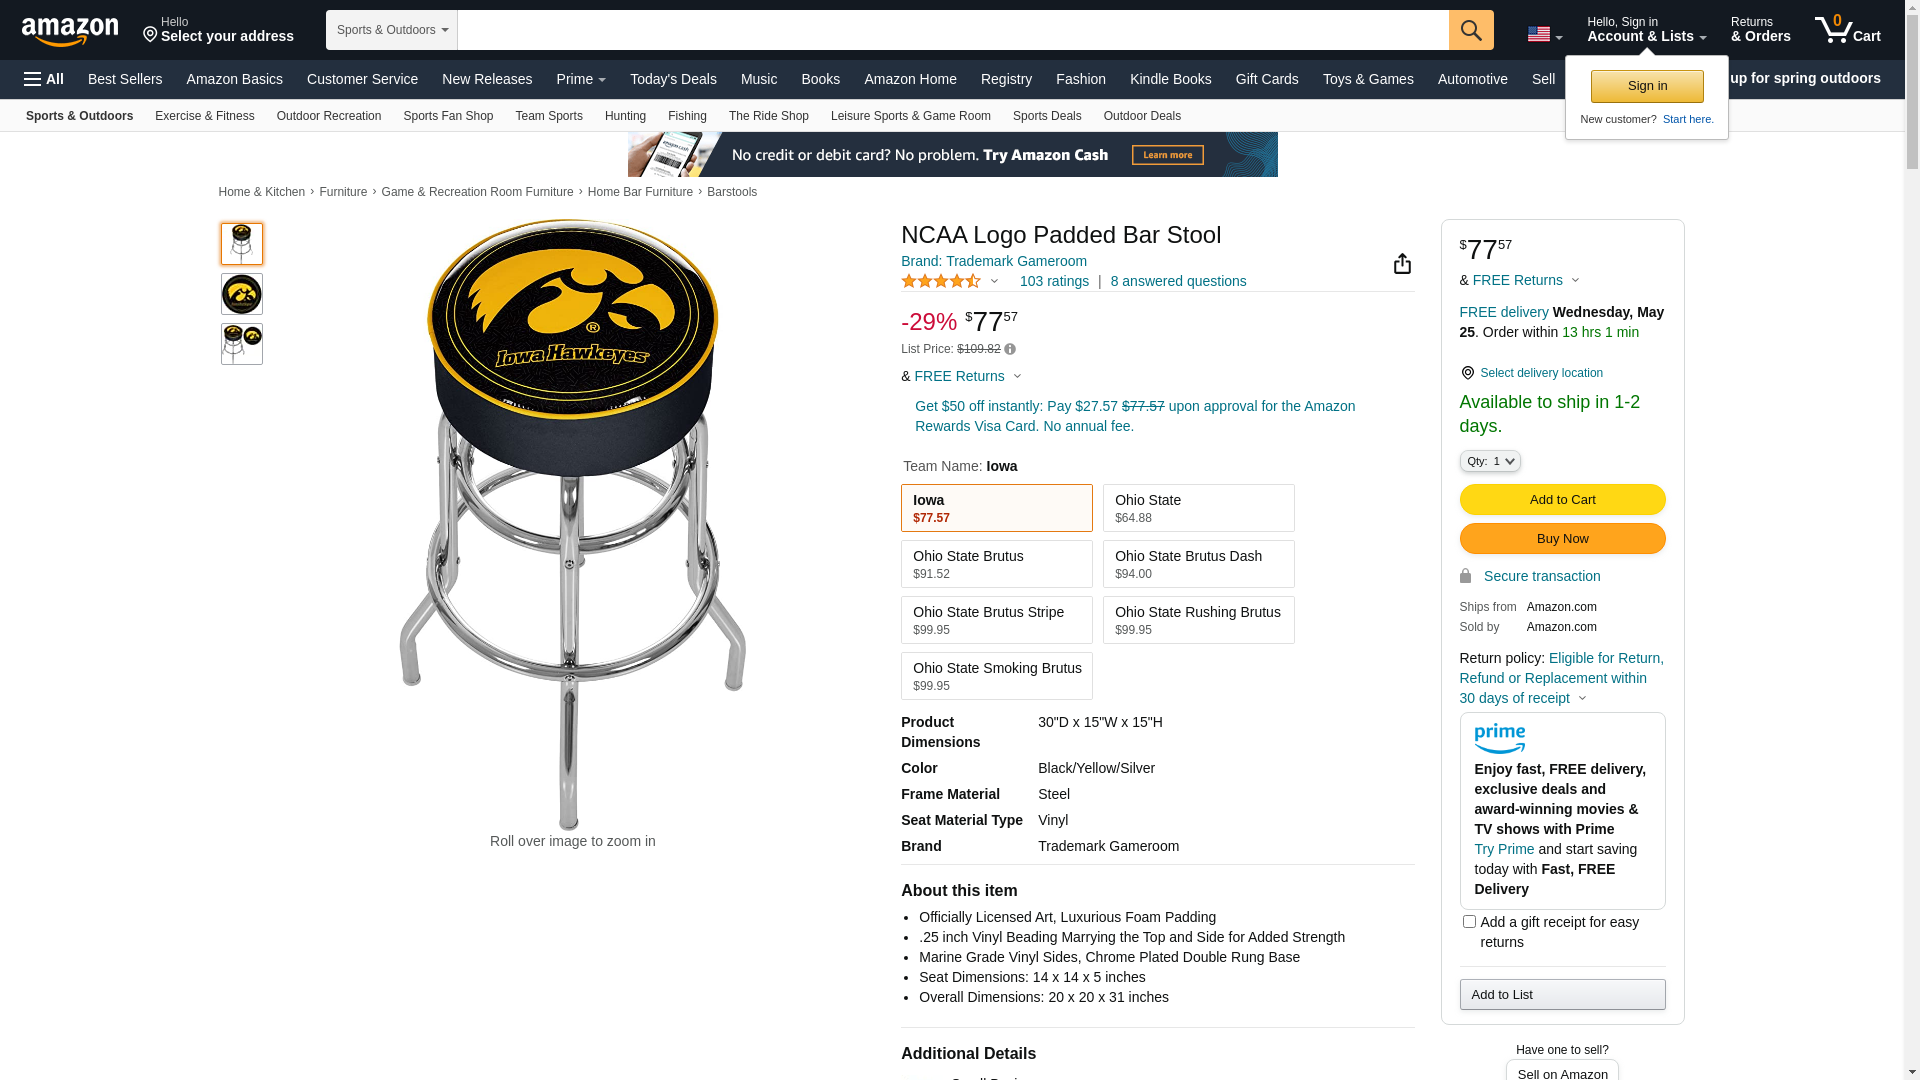Click the List Price info icon
The image size is (1920, 1080).
click(1010, 350)
